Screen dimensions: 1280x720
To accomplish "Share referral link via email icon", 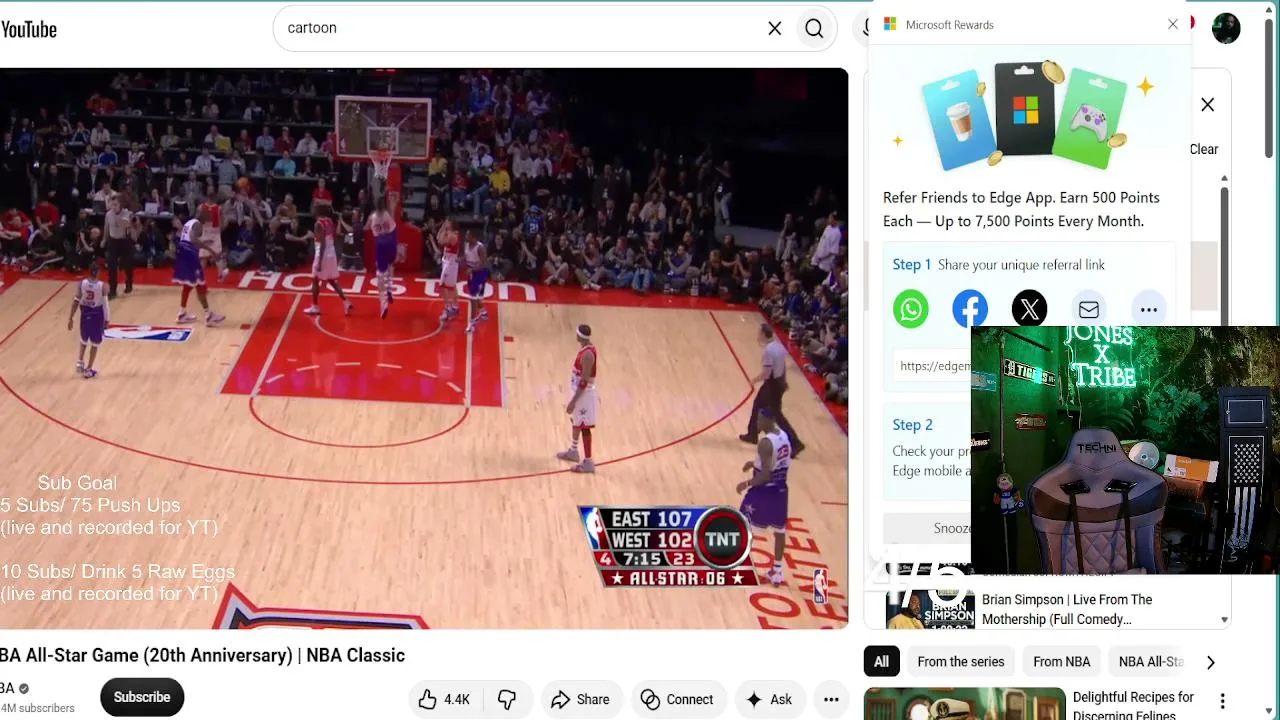I will tap(1089, 310).
